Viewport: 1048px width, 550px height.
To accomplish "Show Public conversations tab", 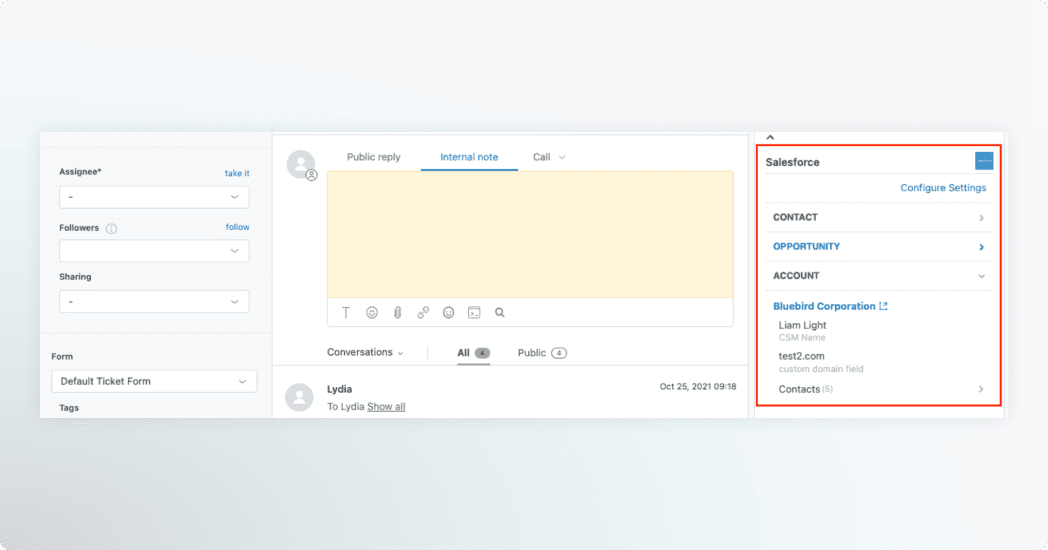I will click(542, 353).
